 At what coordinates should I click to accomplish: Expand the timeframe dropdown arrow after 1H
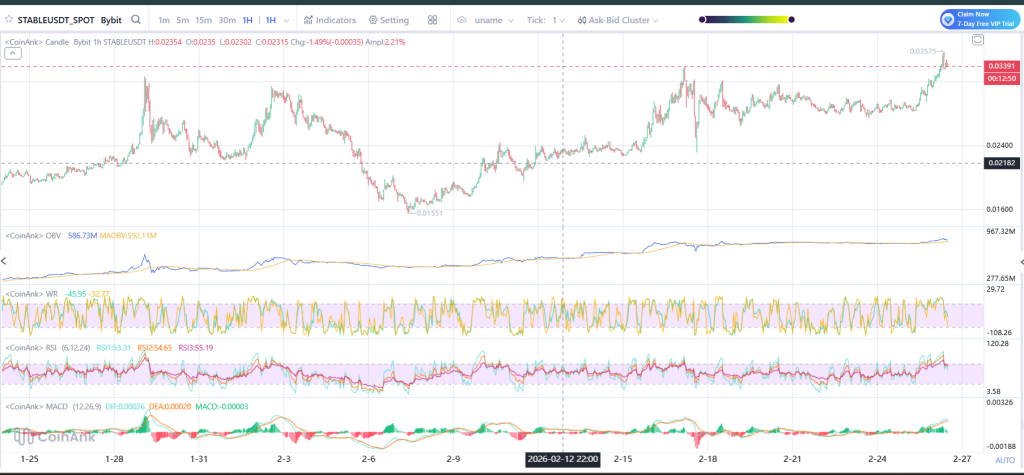pyautogui.click(x=288, y=19)
